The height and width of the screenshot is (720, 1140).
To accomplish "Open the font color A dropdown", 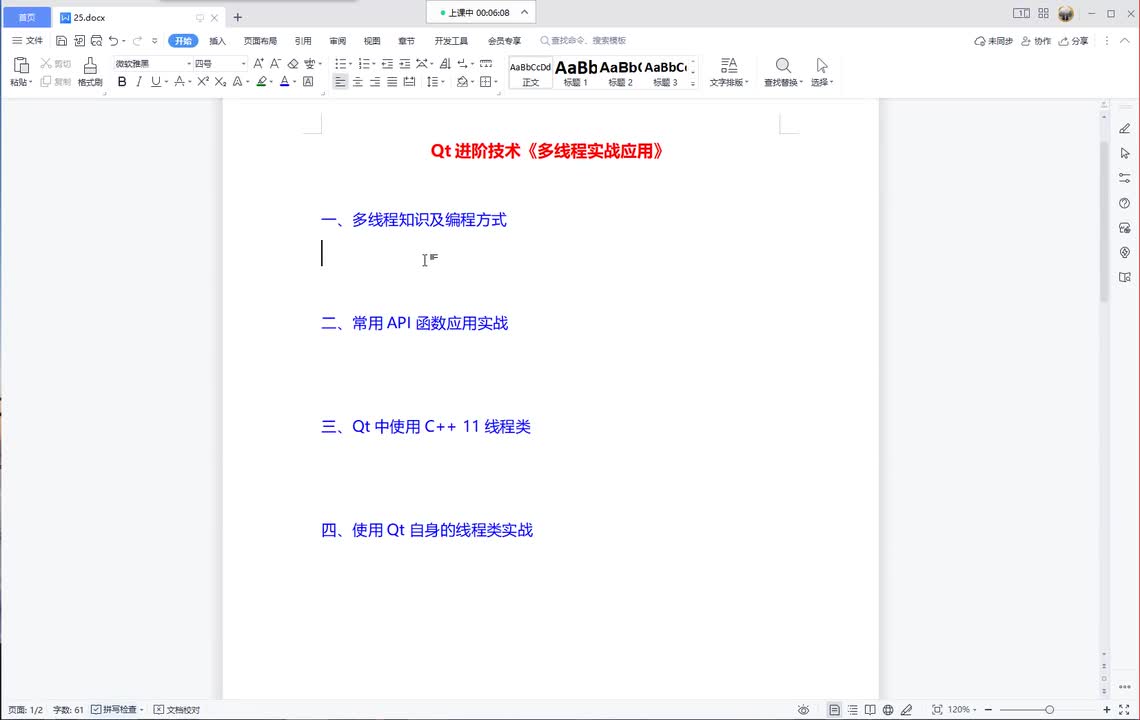I will tap(294, 82).
